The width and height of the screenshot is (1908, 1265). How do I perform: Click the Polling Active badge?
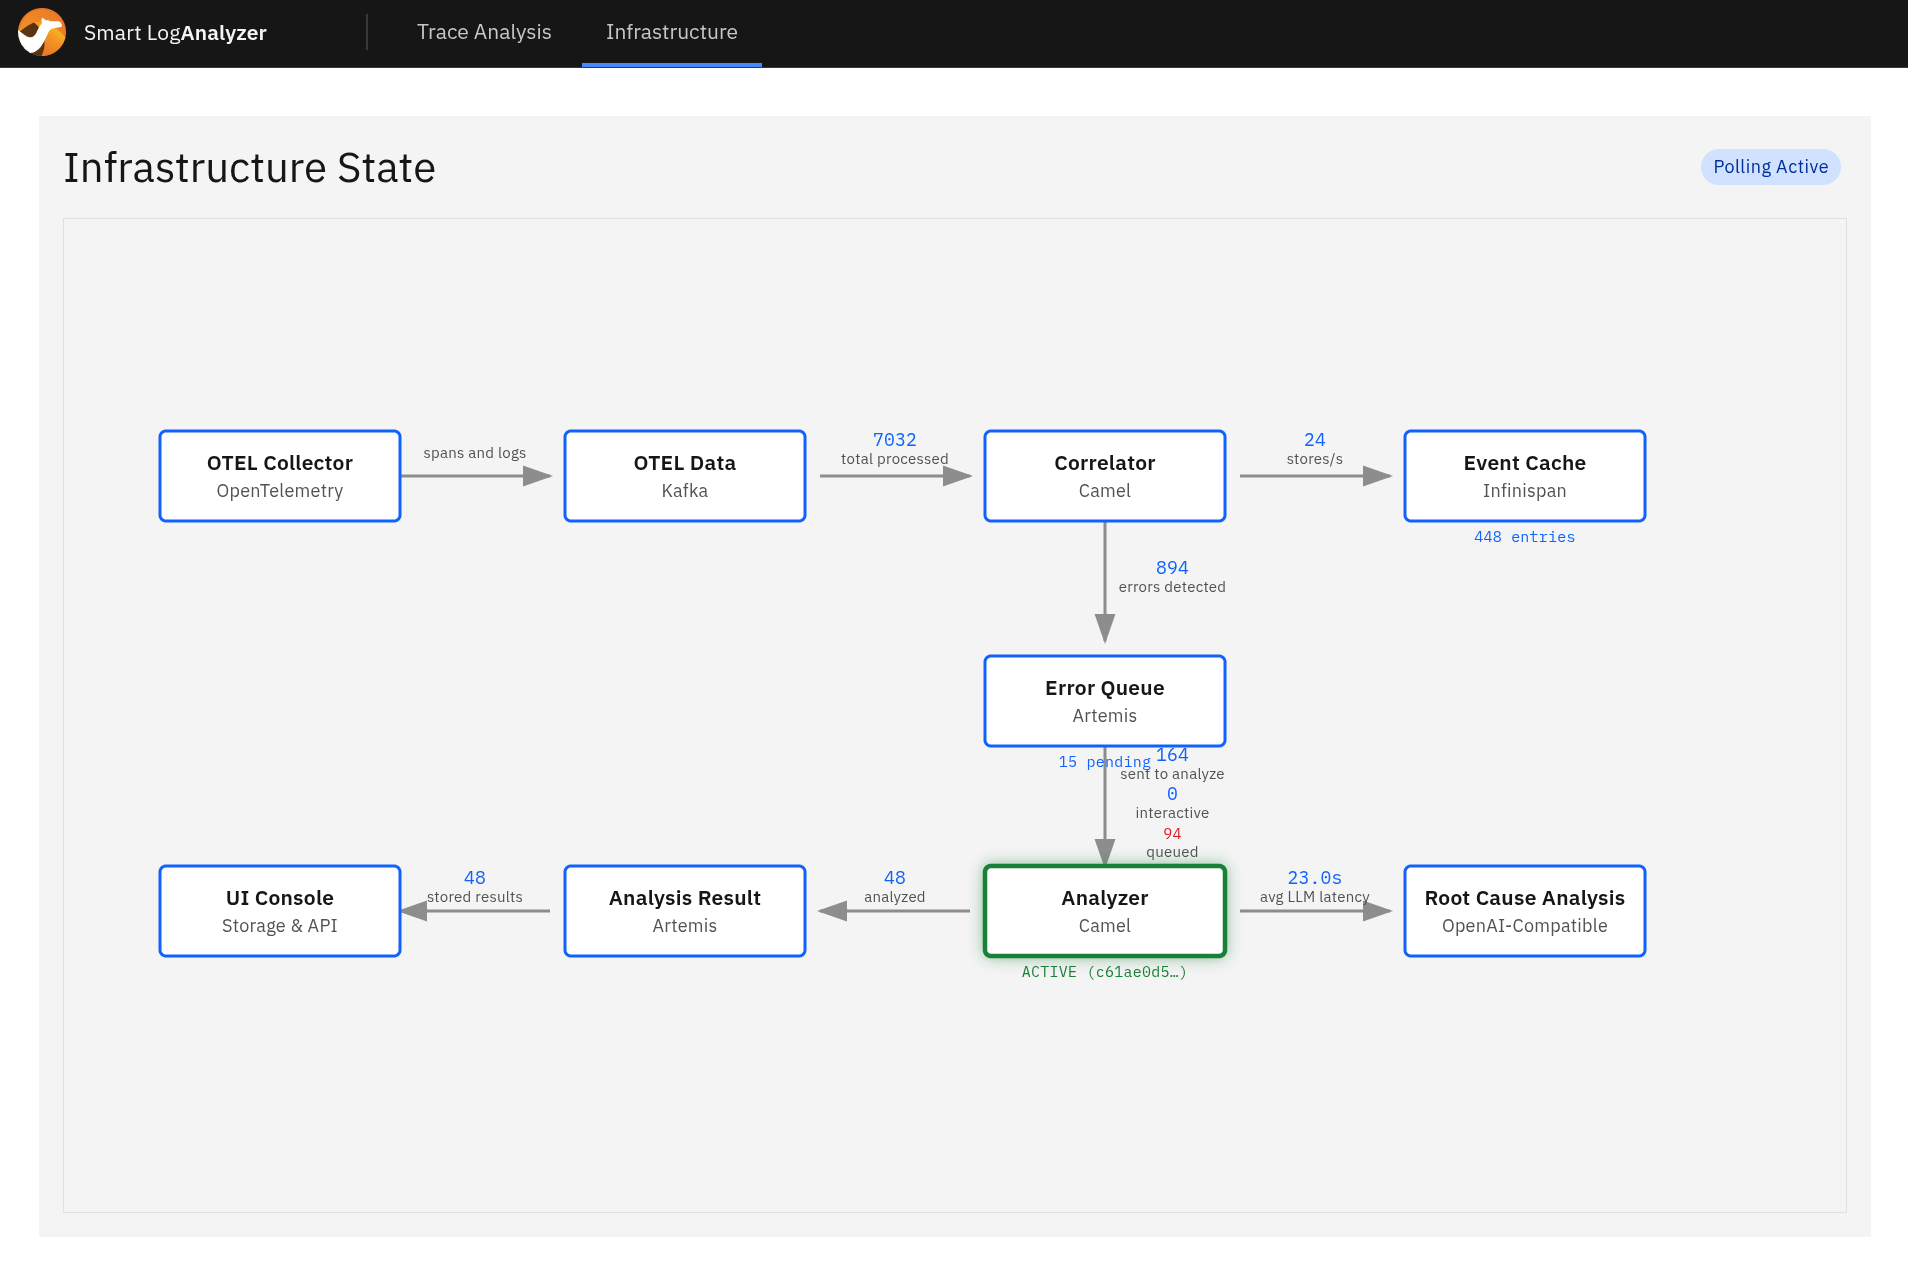[x=1770, y=167]
